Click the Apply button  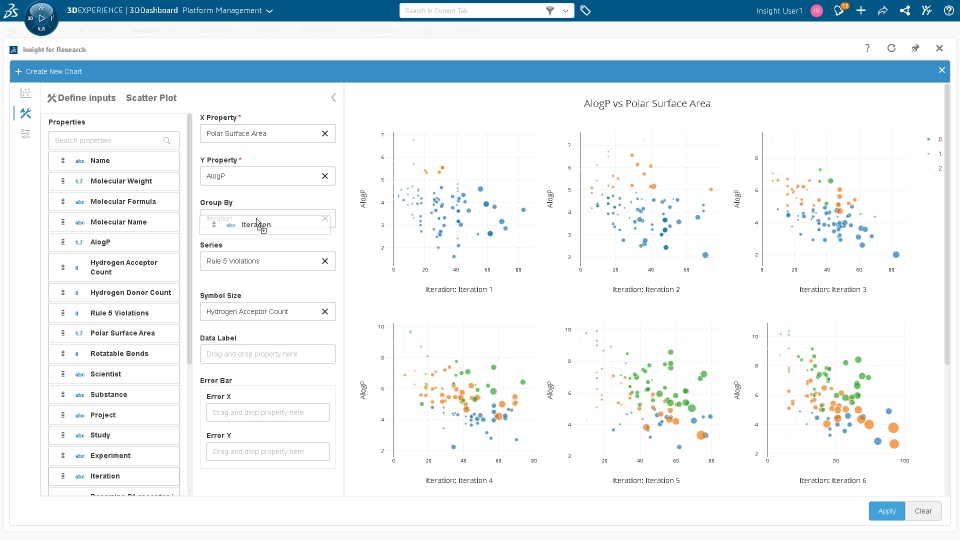(887, 511)
